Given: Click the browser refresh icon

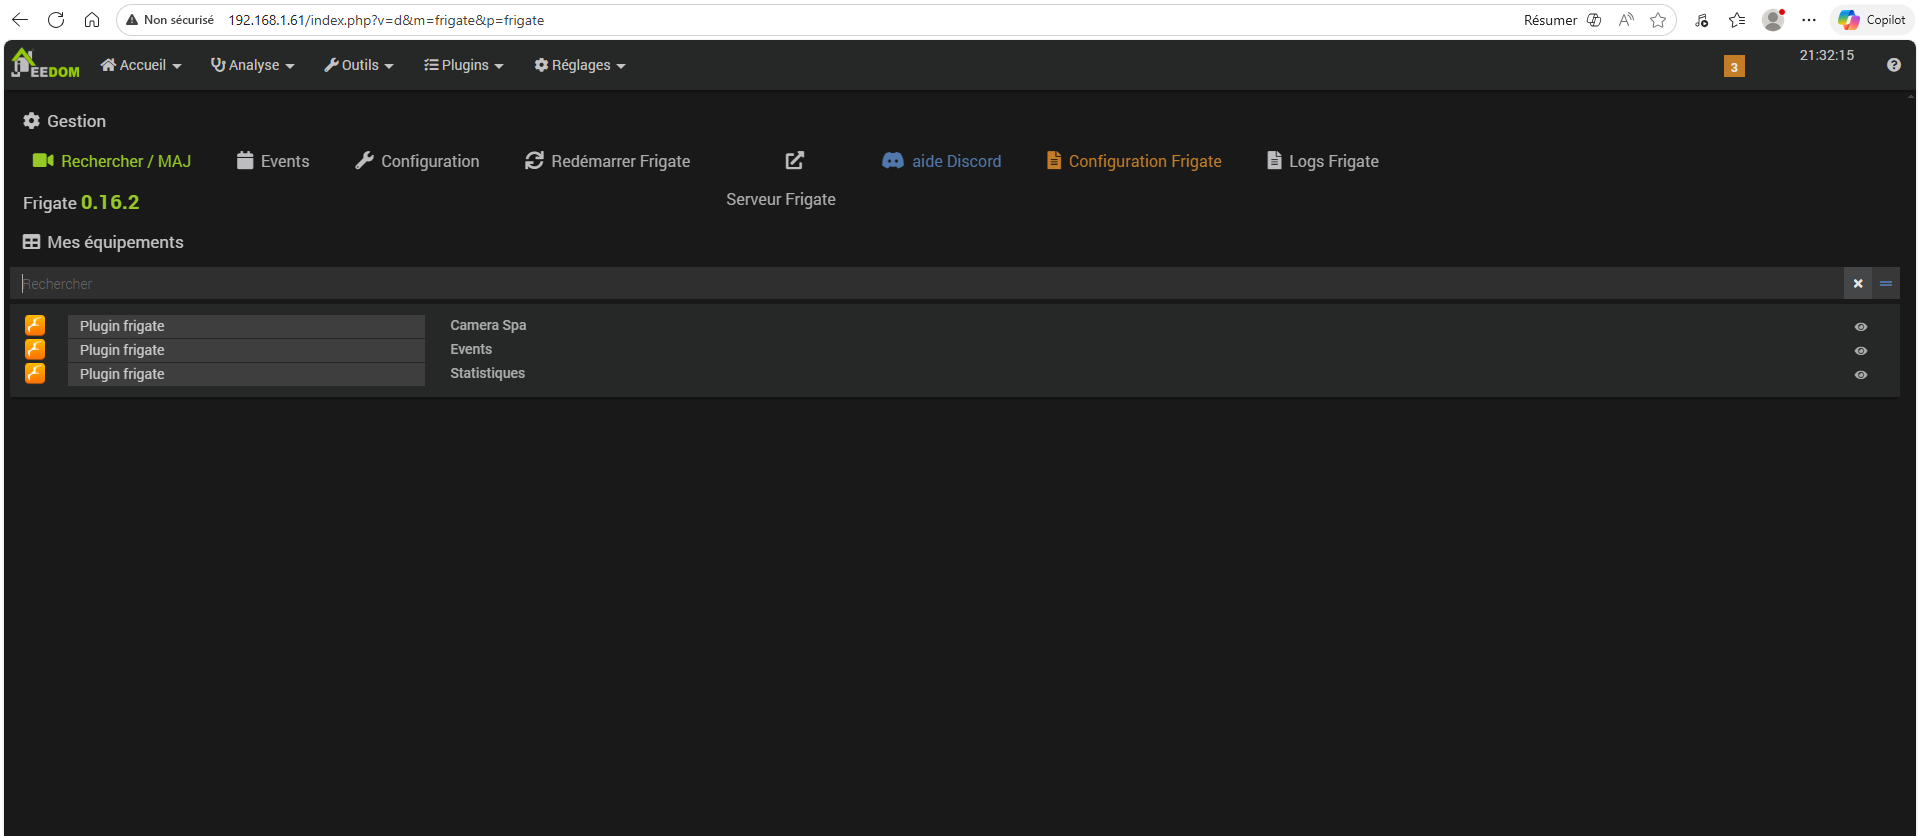Looking at the screenshot, I should tap(56, 20).
